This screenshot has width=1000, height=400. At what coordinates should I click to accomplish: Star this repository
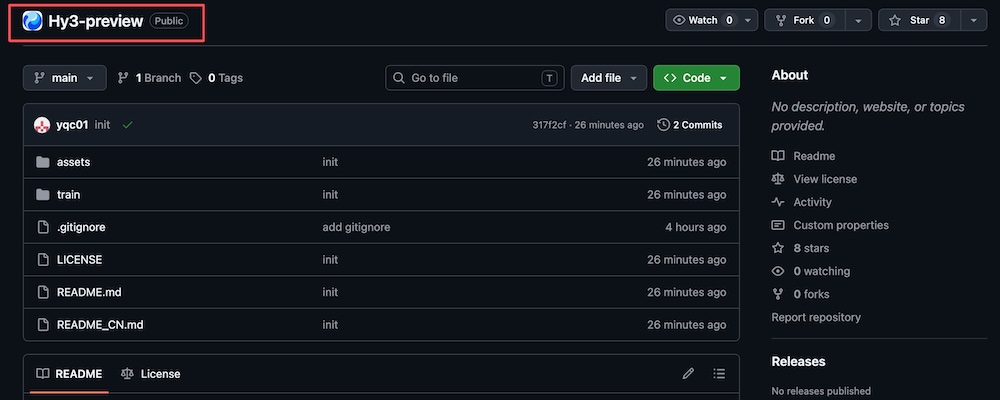(x=919, y=20)
